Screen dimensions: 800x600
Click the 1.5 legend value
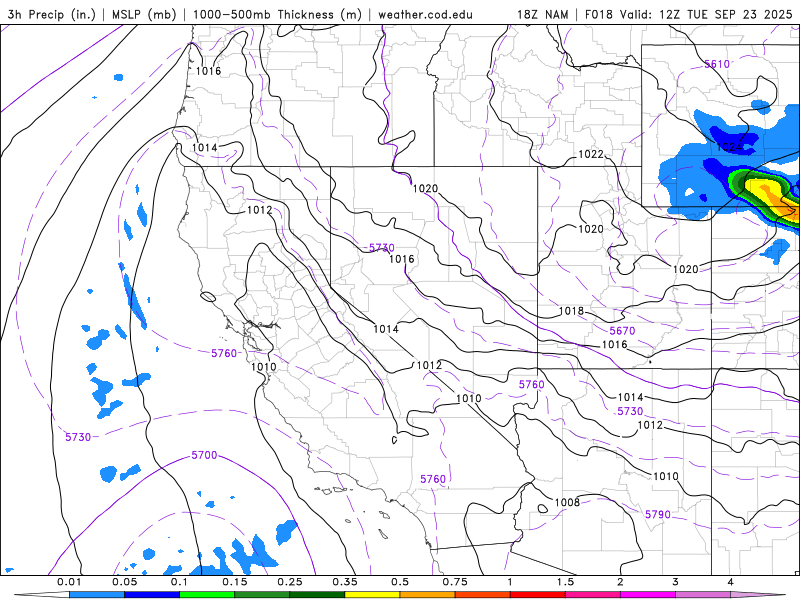(565, 582)
